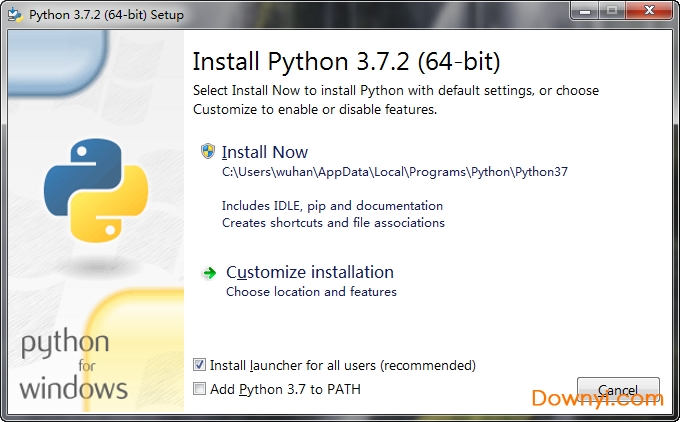Minimize the Python Setup window
Viewport: 680px width, 422px height.
[585, 11]
